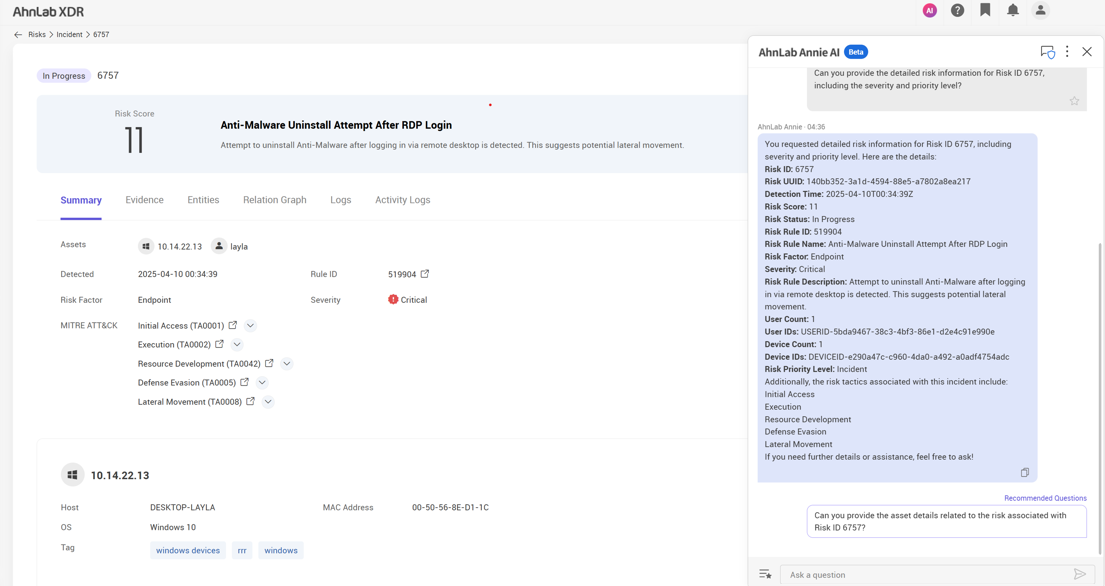Click the back arrow next to Risks
This screenshot has width=1105, height=586.
tap(18, 35)
